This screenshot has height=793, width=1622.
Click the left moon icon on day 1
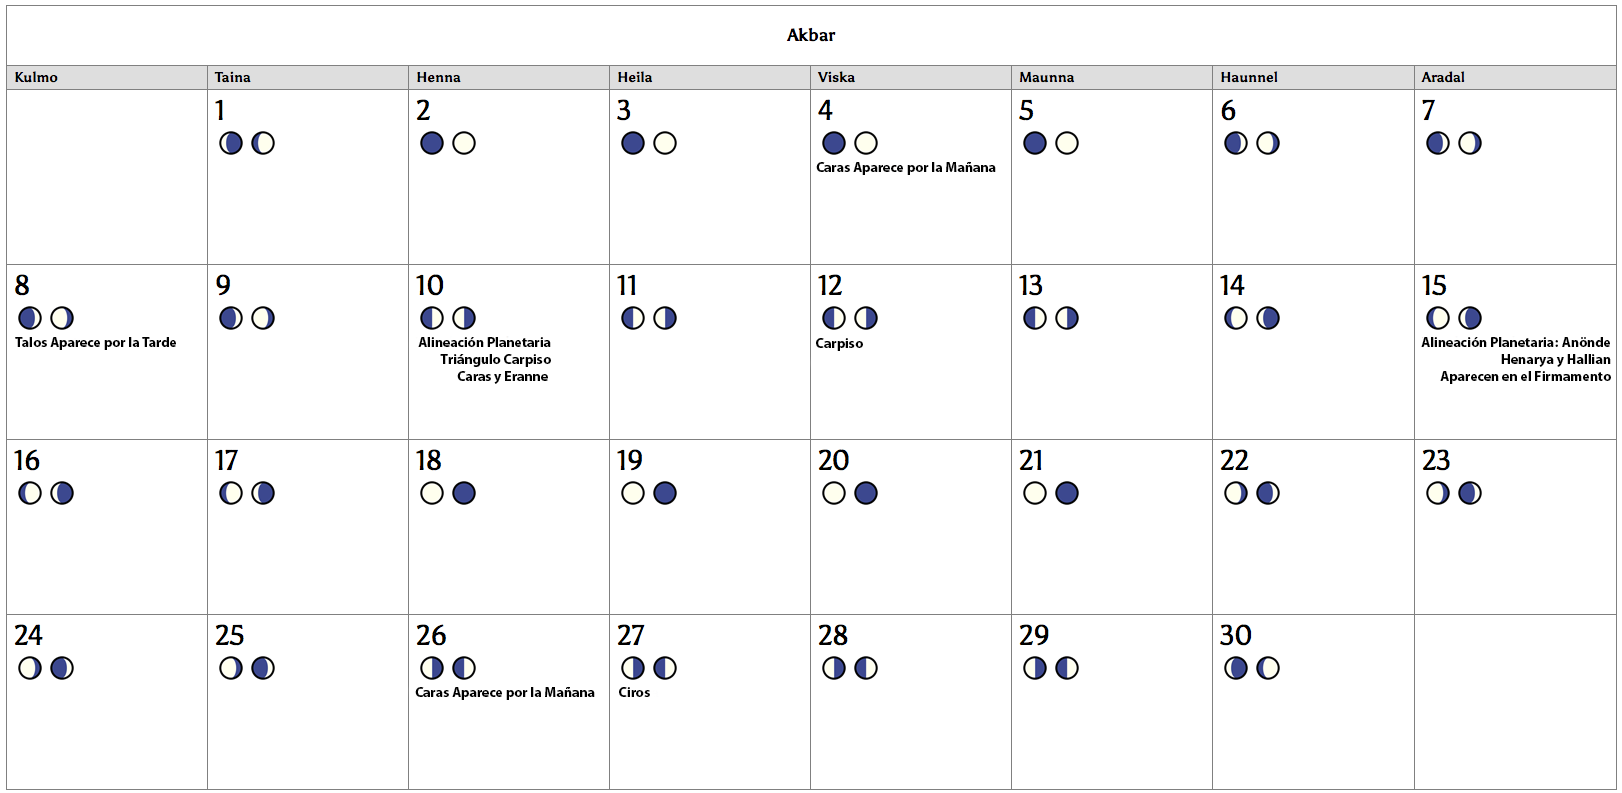pos(231,143)
